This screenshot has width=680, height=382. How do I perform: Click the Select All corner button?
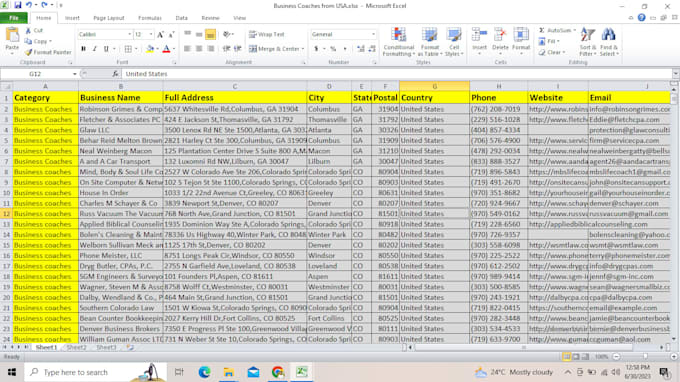click(x=6, y=87)
